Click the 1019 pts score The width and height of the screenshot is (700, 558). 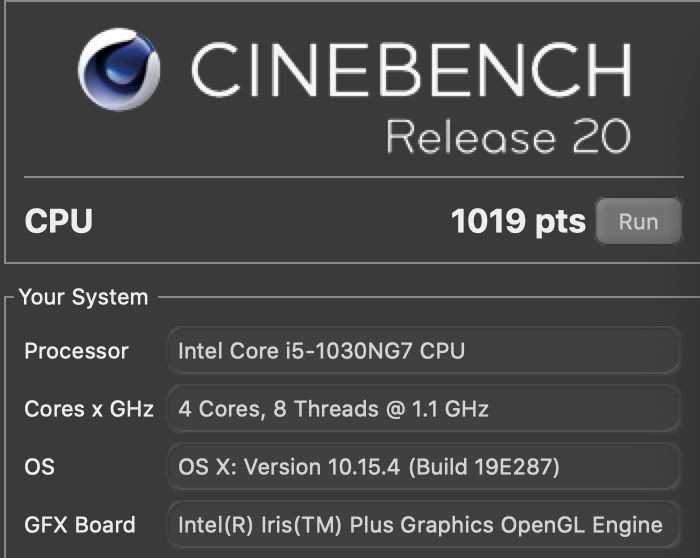(518, 221)
